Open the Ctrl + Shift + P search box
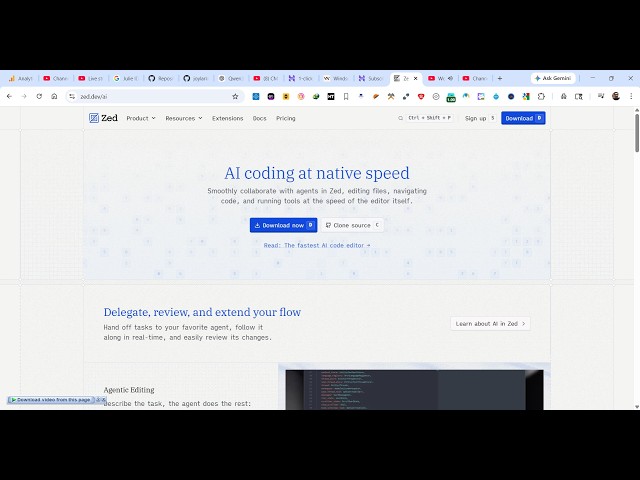The width and height of the screenshot is (640, 480). point(429,118)
